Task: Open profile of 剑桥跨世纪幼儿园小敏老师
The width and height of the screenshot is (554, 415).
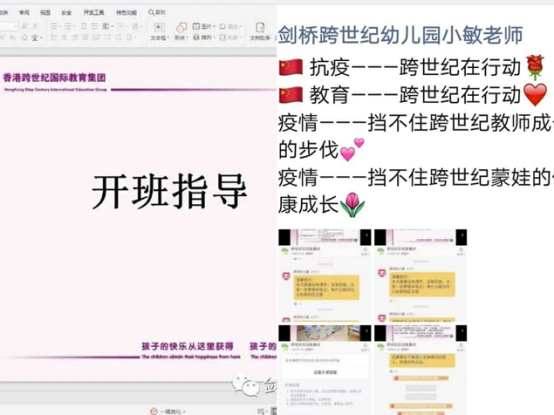Action: [400, 35]
